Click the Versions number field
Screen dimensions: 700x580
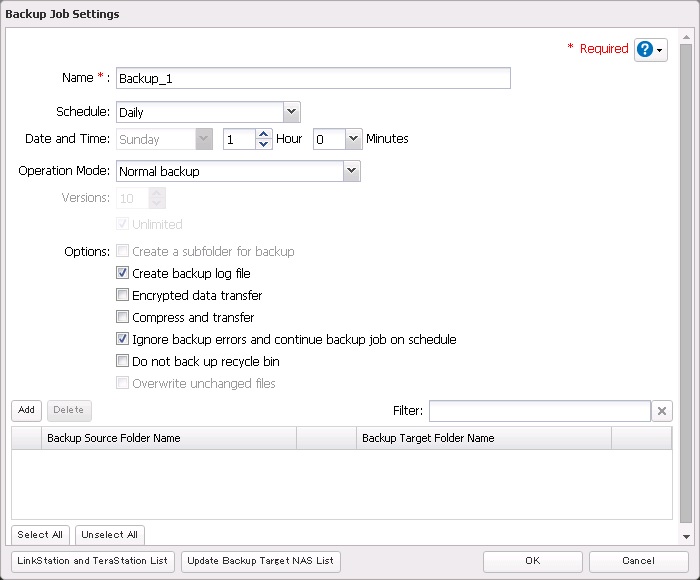click(x=133, y=198)
